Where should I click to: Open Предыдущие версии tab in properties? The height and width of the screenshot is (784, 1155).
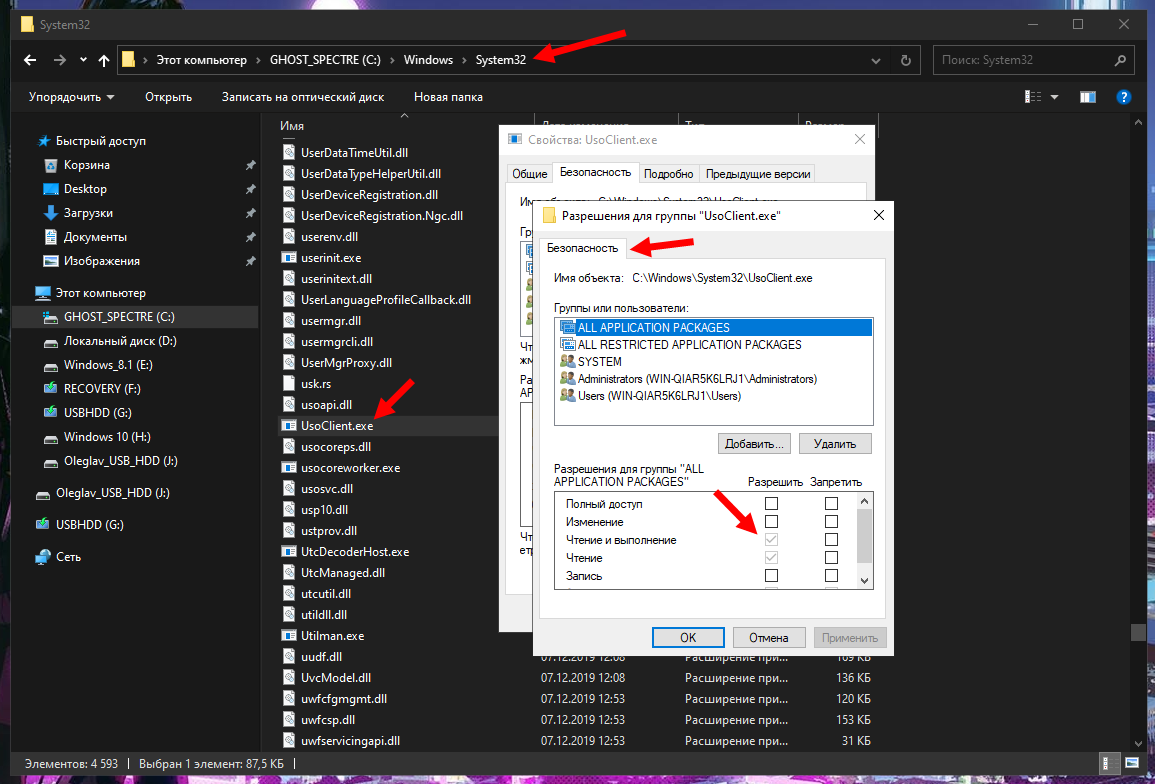(758, 174)
